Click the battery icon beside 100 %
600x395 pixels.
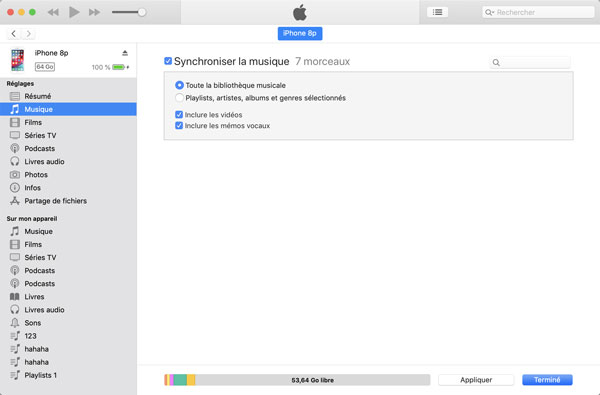119,67
